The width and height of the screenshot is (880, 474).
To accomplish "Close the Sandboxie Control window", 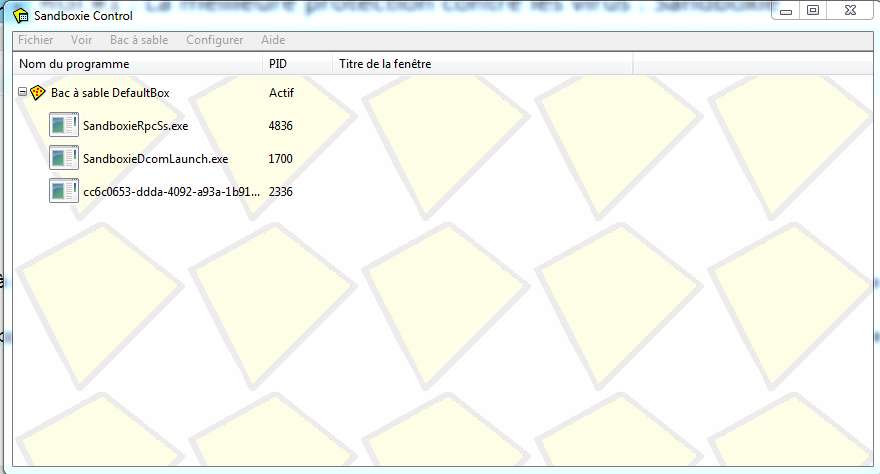I will coord(850,11).
